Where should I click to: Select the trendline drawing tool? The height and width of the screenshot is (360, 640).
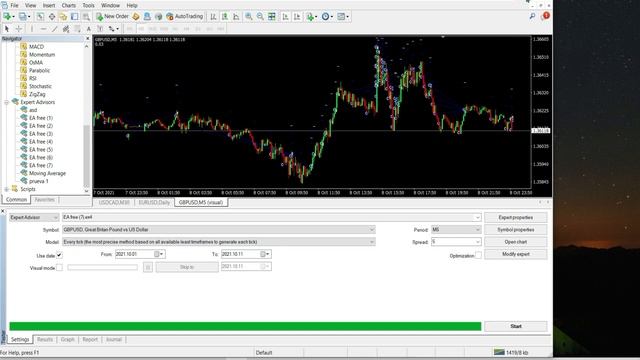pyautogui.click(x=55, y=29)
